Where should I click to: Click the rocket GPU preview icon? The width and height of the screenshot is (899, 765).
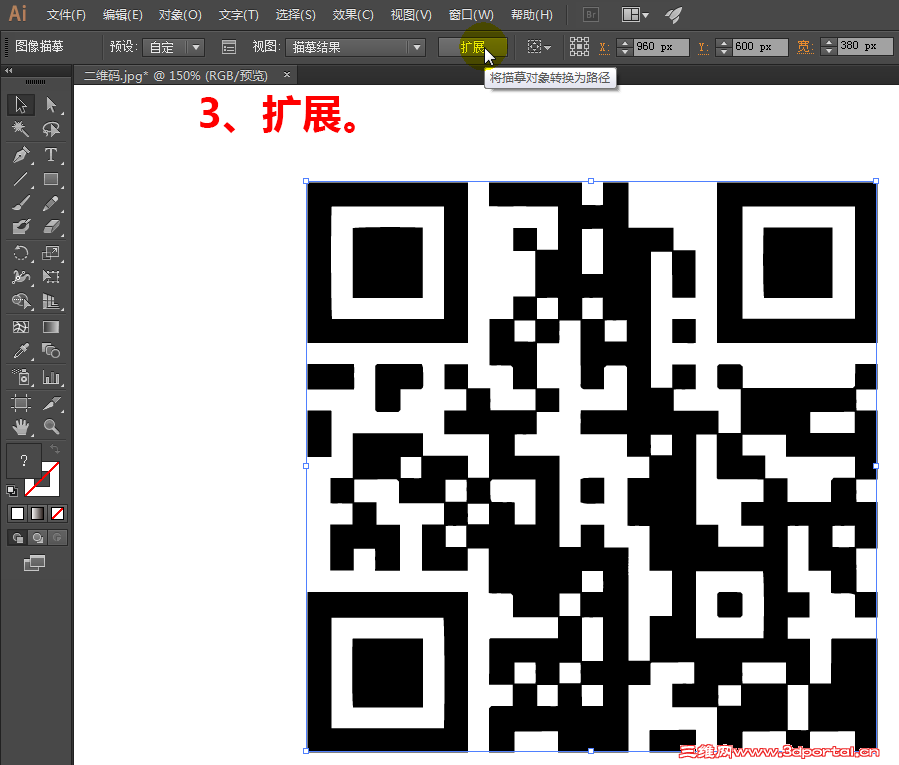674,14
